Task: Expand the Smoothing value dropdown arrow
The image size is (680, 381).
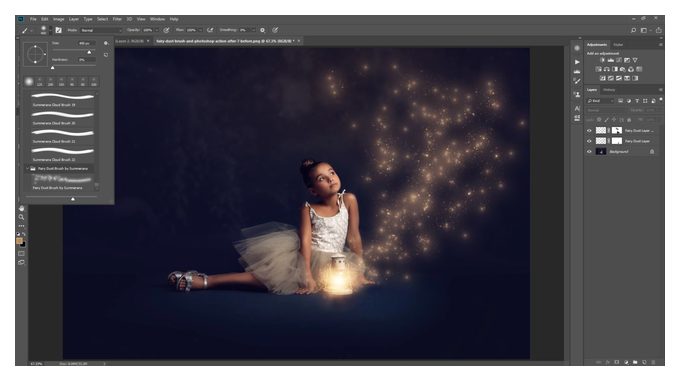Action: coord(253,30)
